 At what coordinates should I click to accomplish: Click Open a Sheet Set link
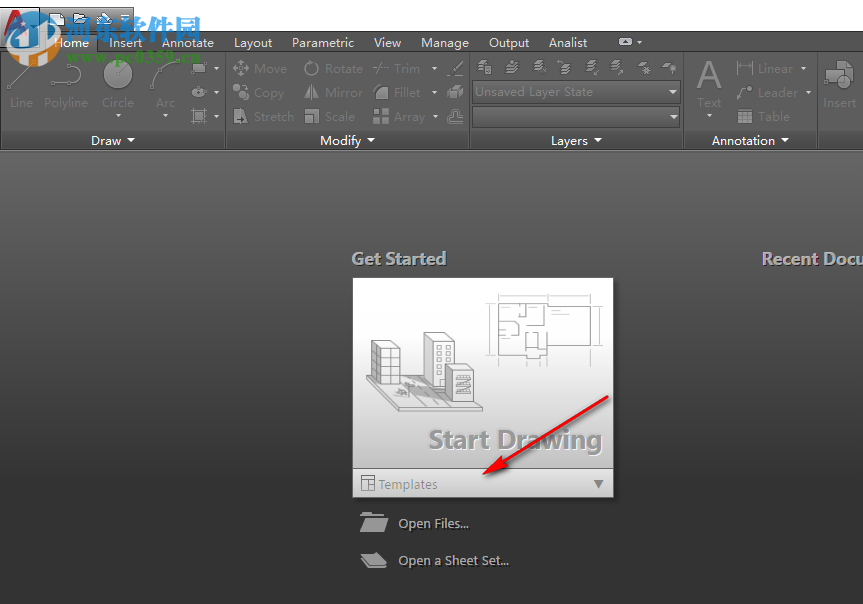[452, 561]
